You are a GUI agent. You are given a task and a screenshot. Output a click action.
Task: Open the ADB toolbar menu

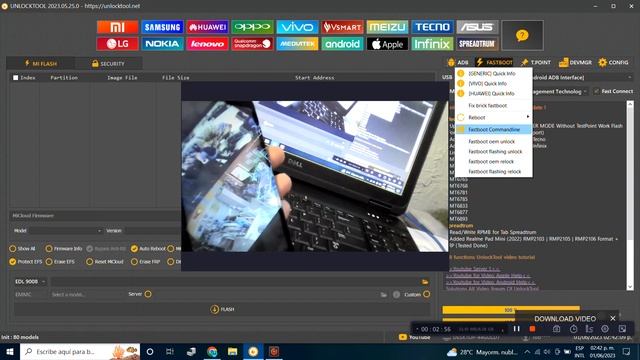click(x=458, y=62)
